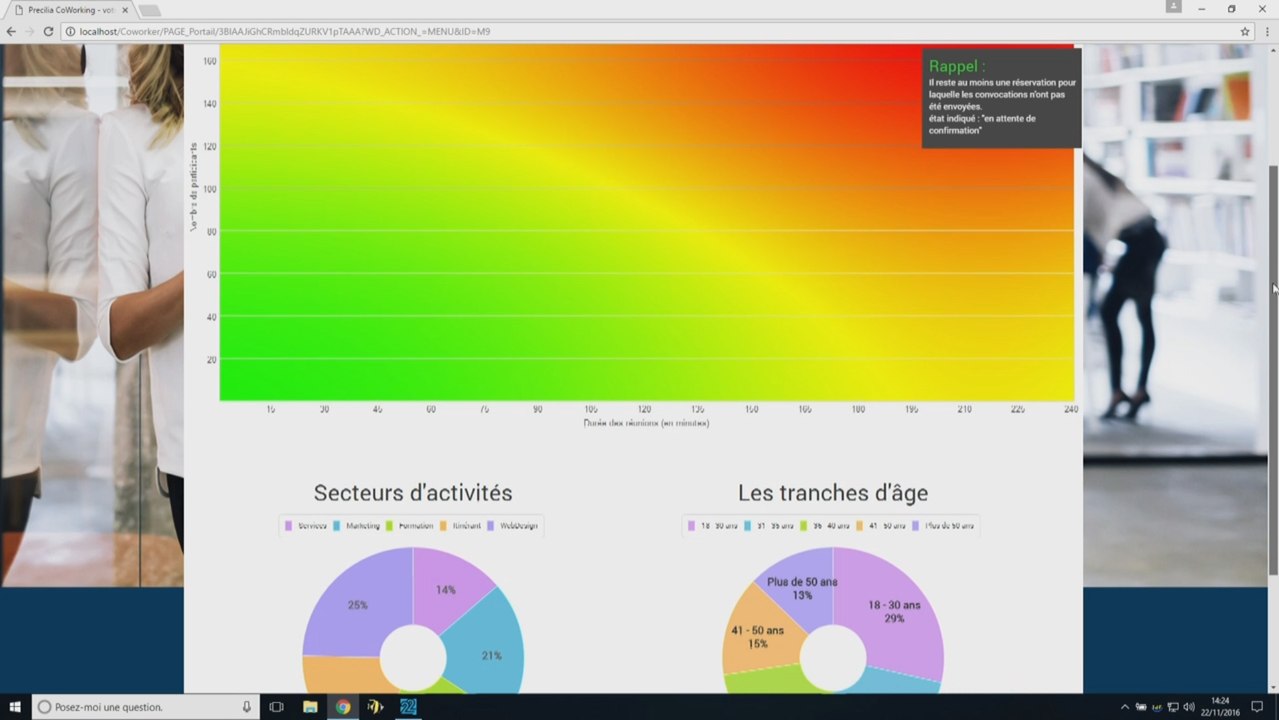Click the 14% slice in Secteurs chart

[x=447, y=588]
